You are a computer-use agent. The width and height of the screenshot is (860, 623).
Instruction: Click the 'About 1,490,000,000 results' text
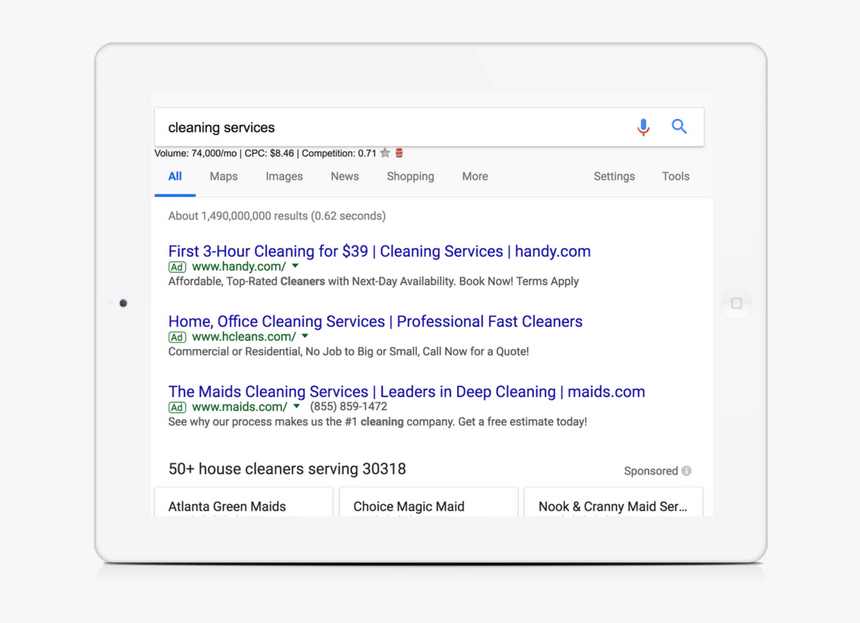coord(277,216)
